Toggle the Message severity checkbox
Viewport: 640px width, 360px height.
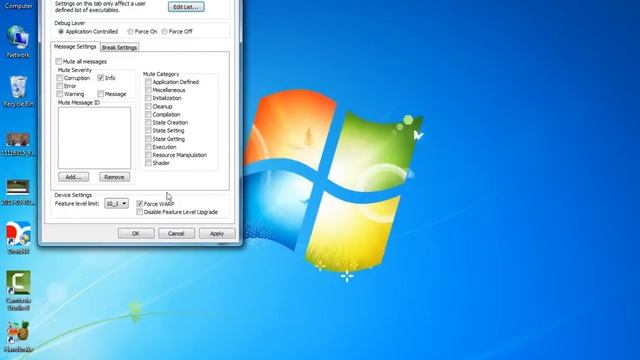pyautogui.click(x=101, y=94)
